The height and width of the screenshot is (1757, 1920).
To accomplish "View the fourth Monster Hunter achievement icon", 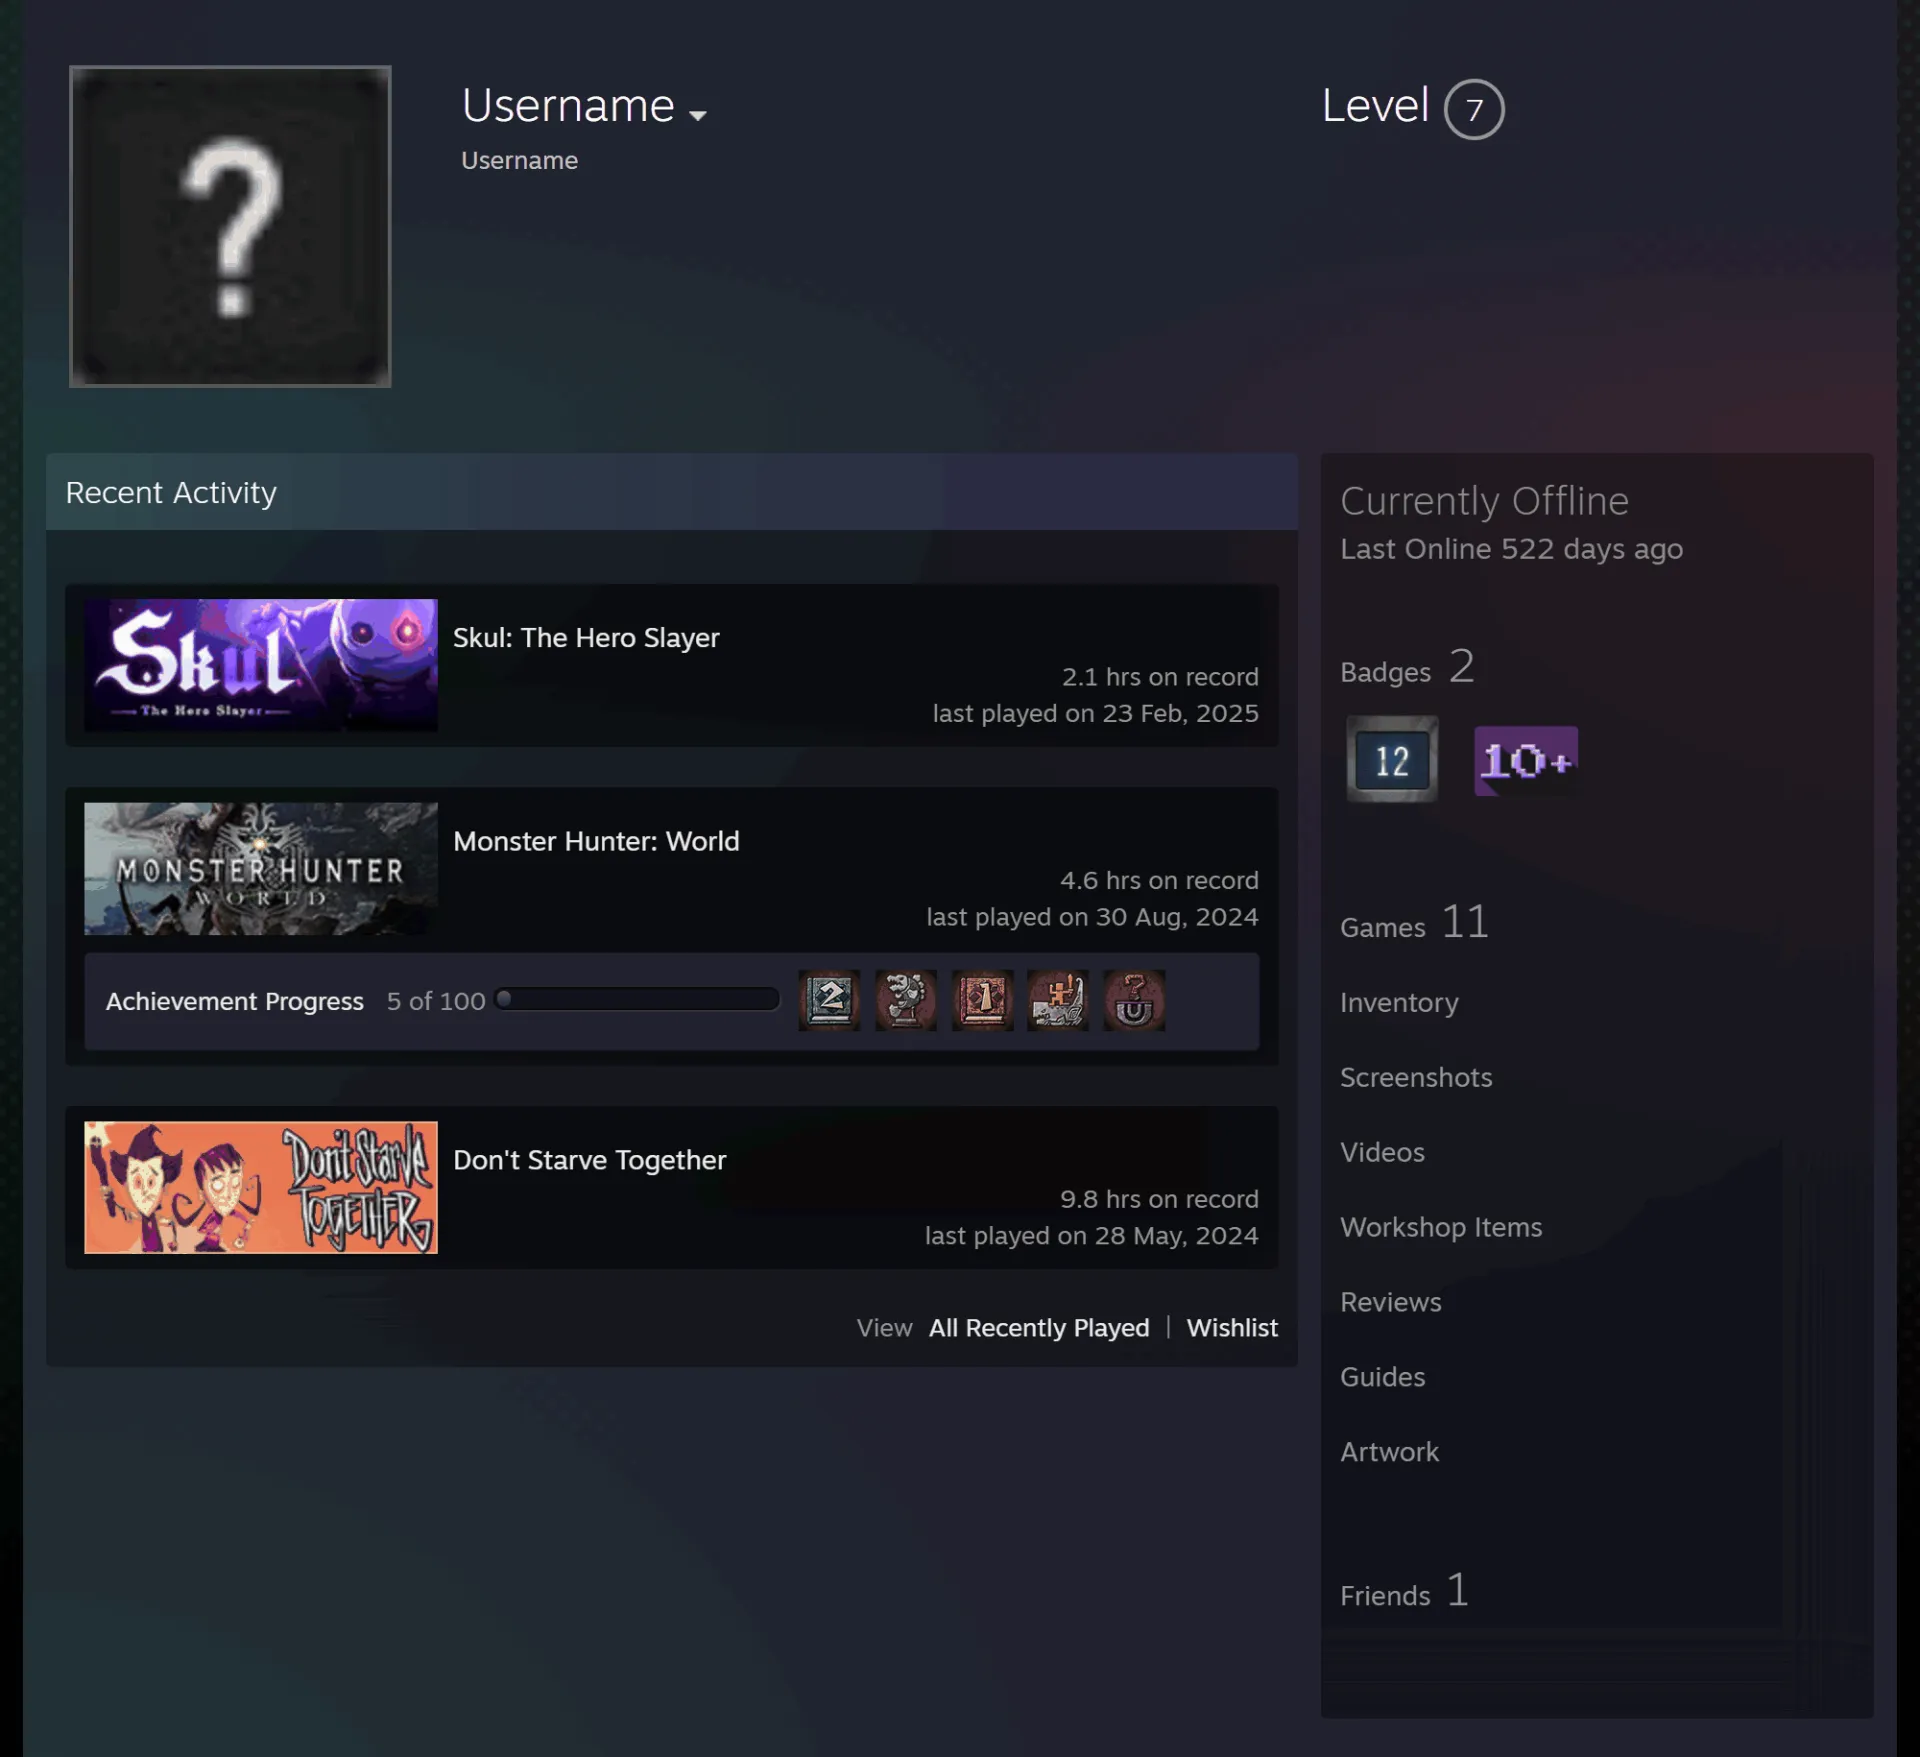I will coord(1058,1000).
